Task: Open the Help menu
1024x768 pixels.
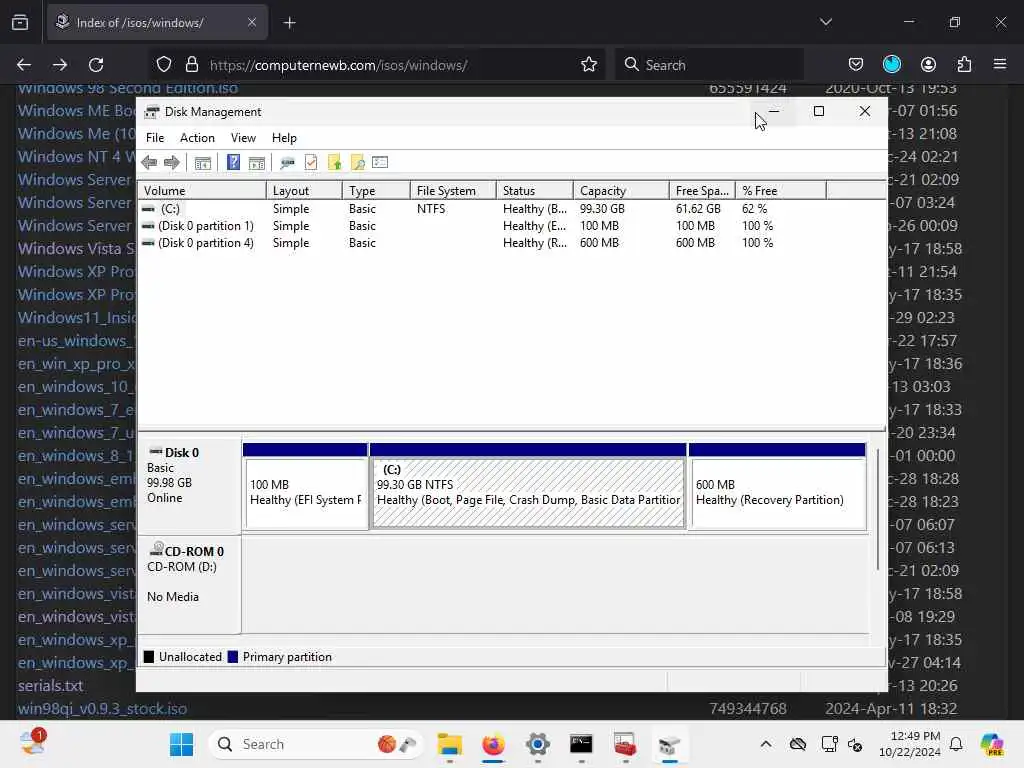Action: 284,138
